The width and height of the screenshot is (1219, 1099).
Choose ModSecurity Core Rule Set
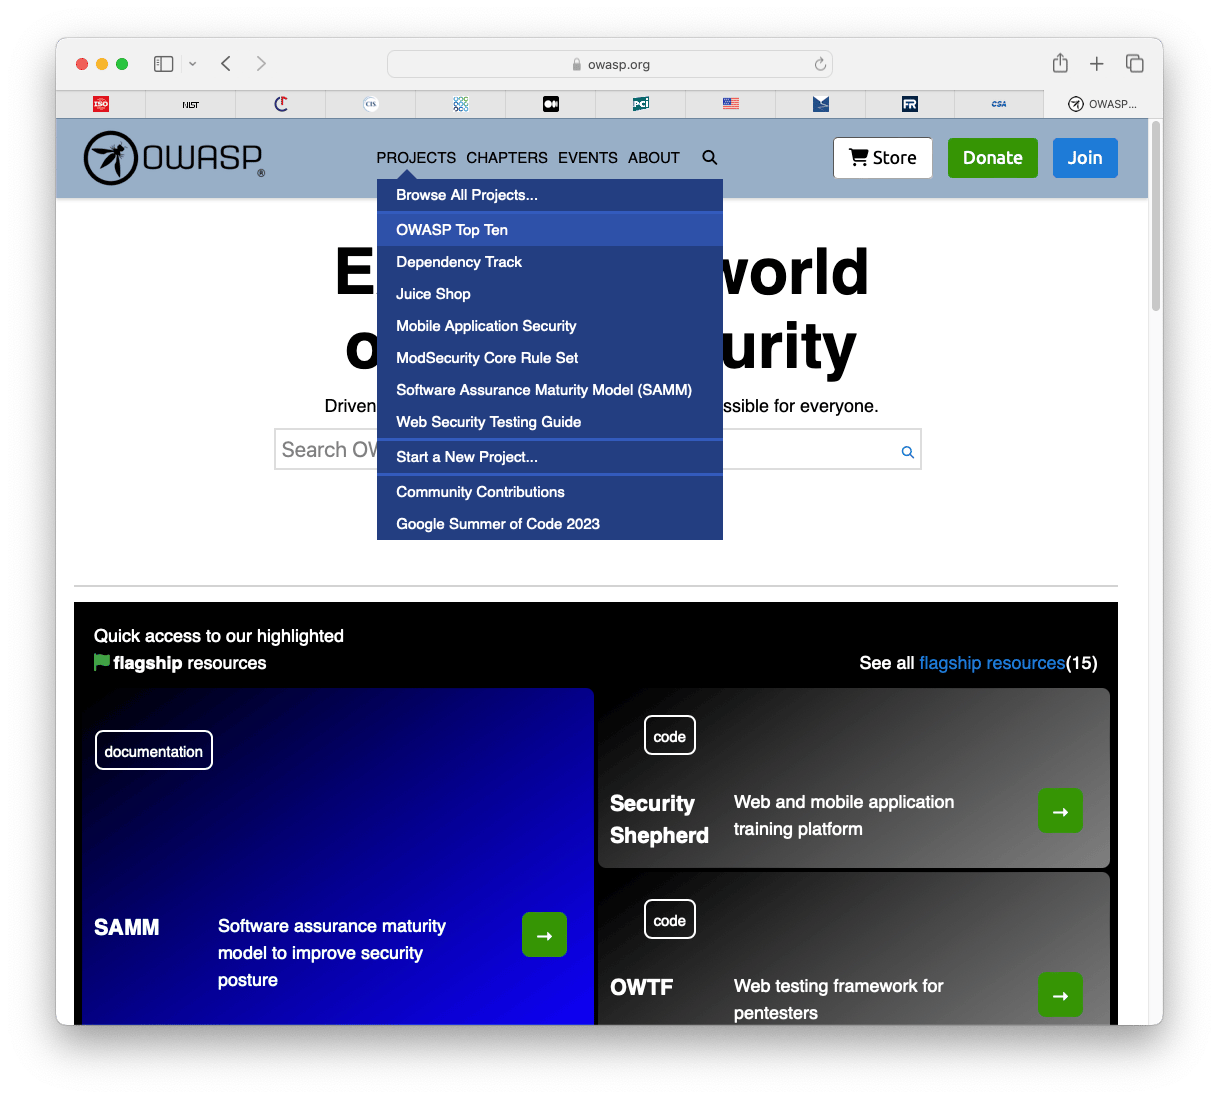click(x=550, y=358)
